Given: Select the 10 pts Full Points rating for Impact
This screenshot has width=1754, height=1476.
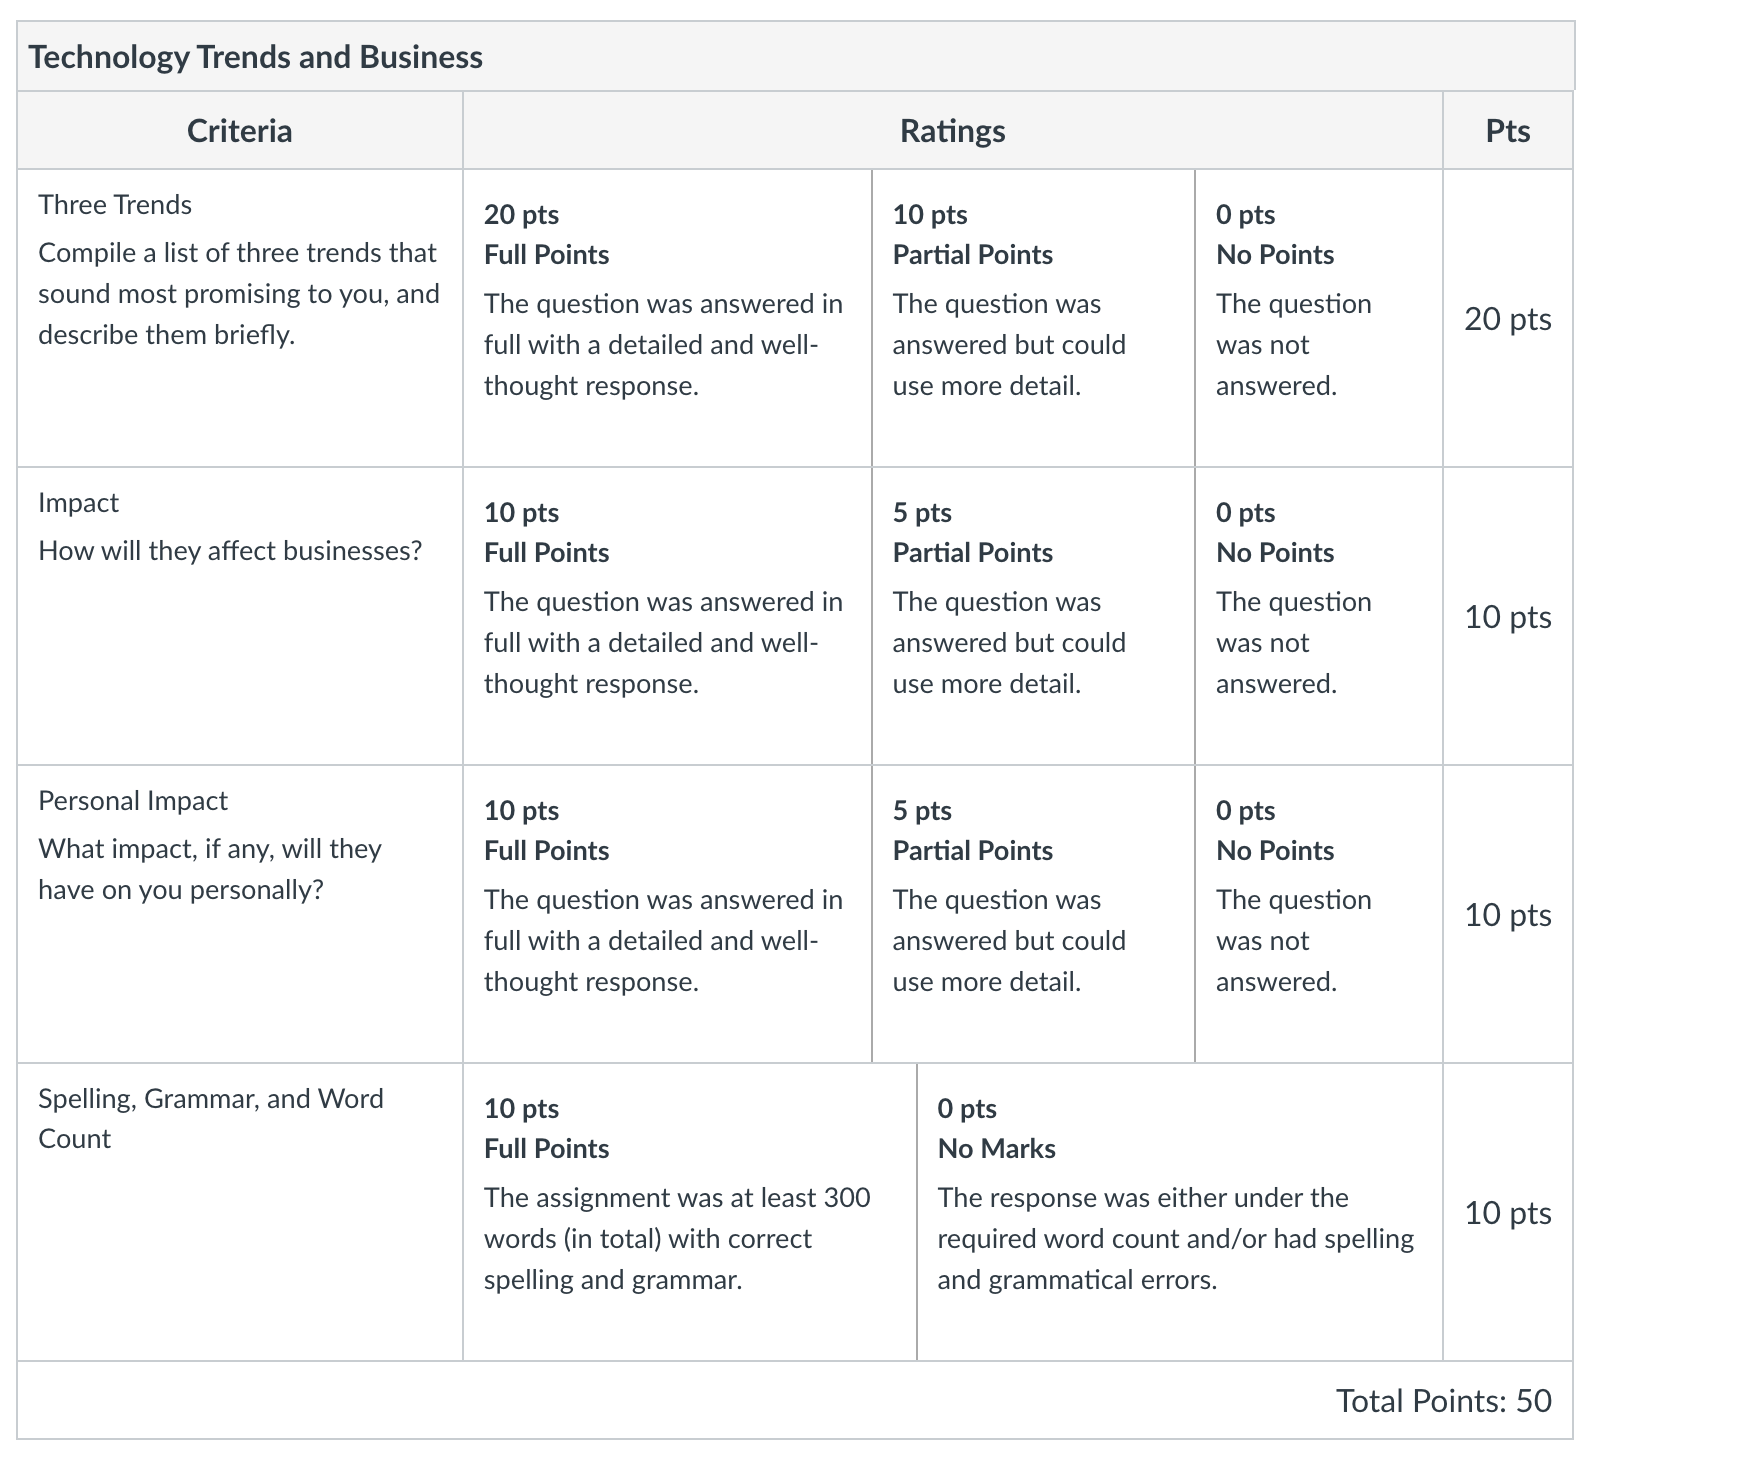Looking at the screenshot, I should [667, 616].
